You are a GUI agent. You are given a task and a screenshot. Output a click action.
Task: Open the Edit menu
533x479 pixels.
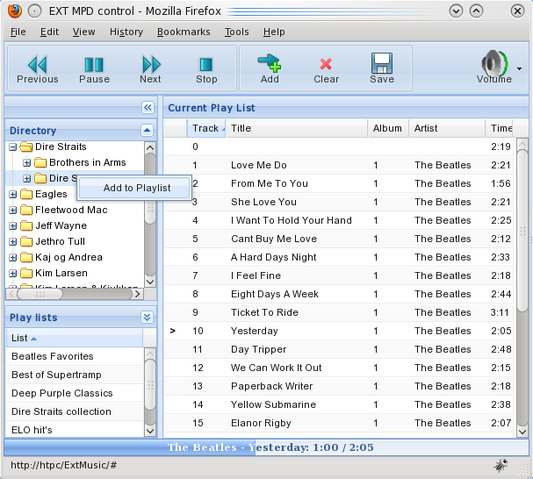coord(49,32)
